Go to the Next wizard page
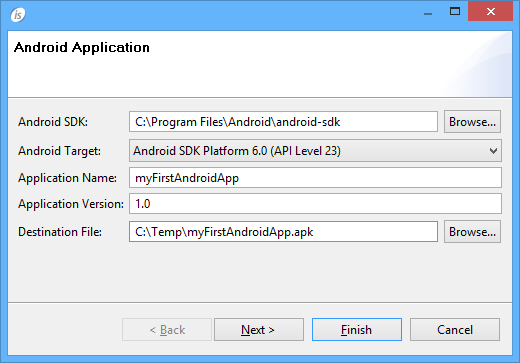 click(259, 330)
